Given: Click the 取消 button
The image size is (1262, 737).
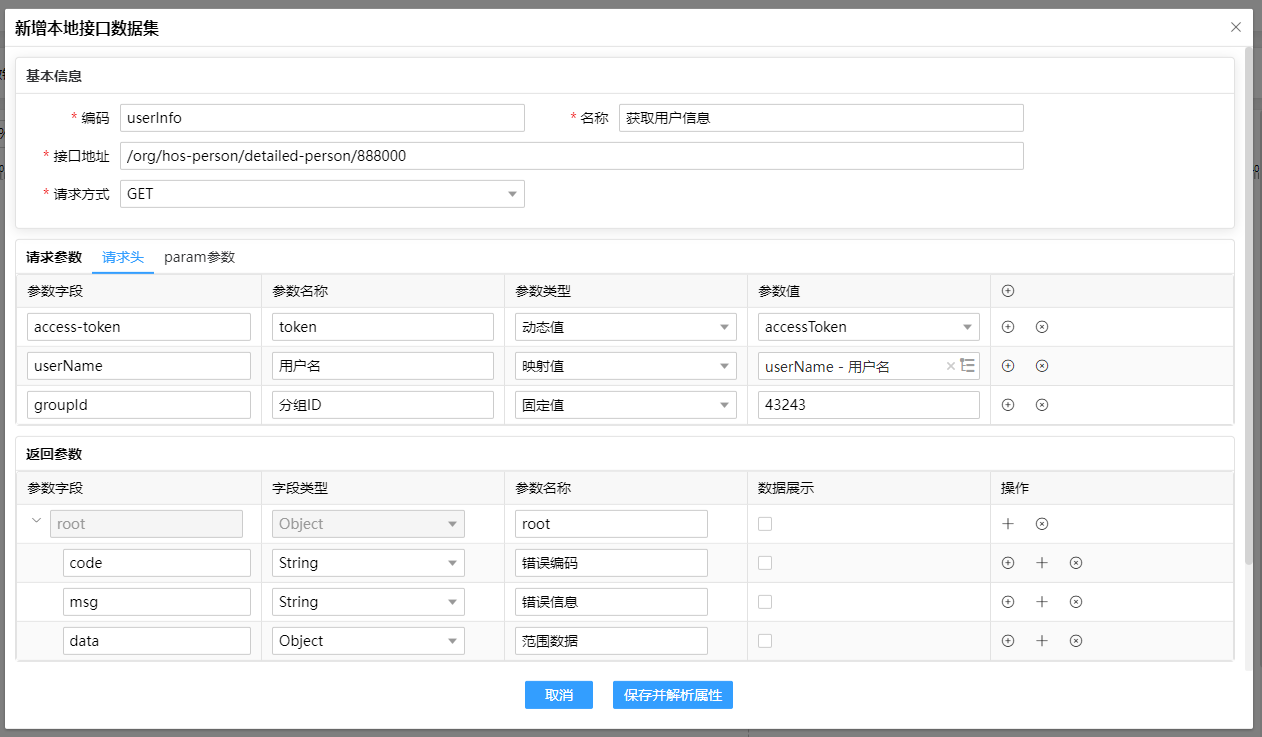Looking at the screenshot, I should (x=558, y=695).
